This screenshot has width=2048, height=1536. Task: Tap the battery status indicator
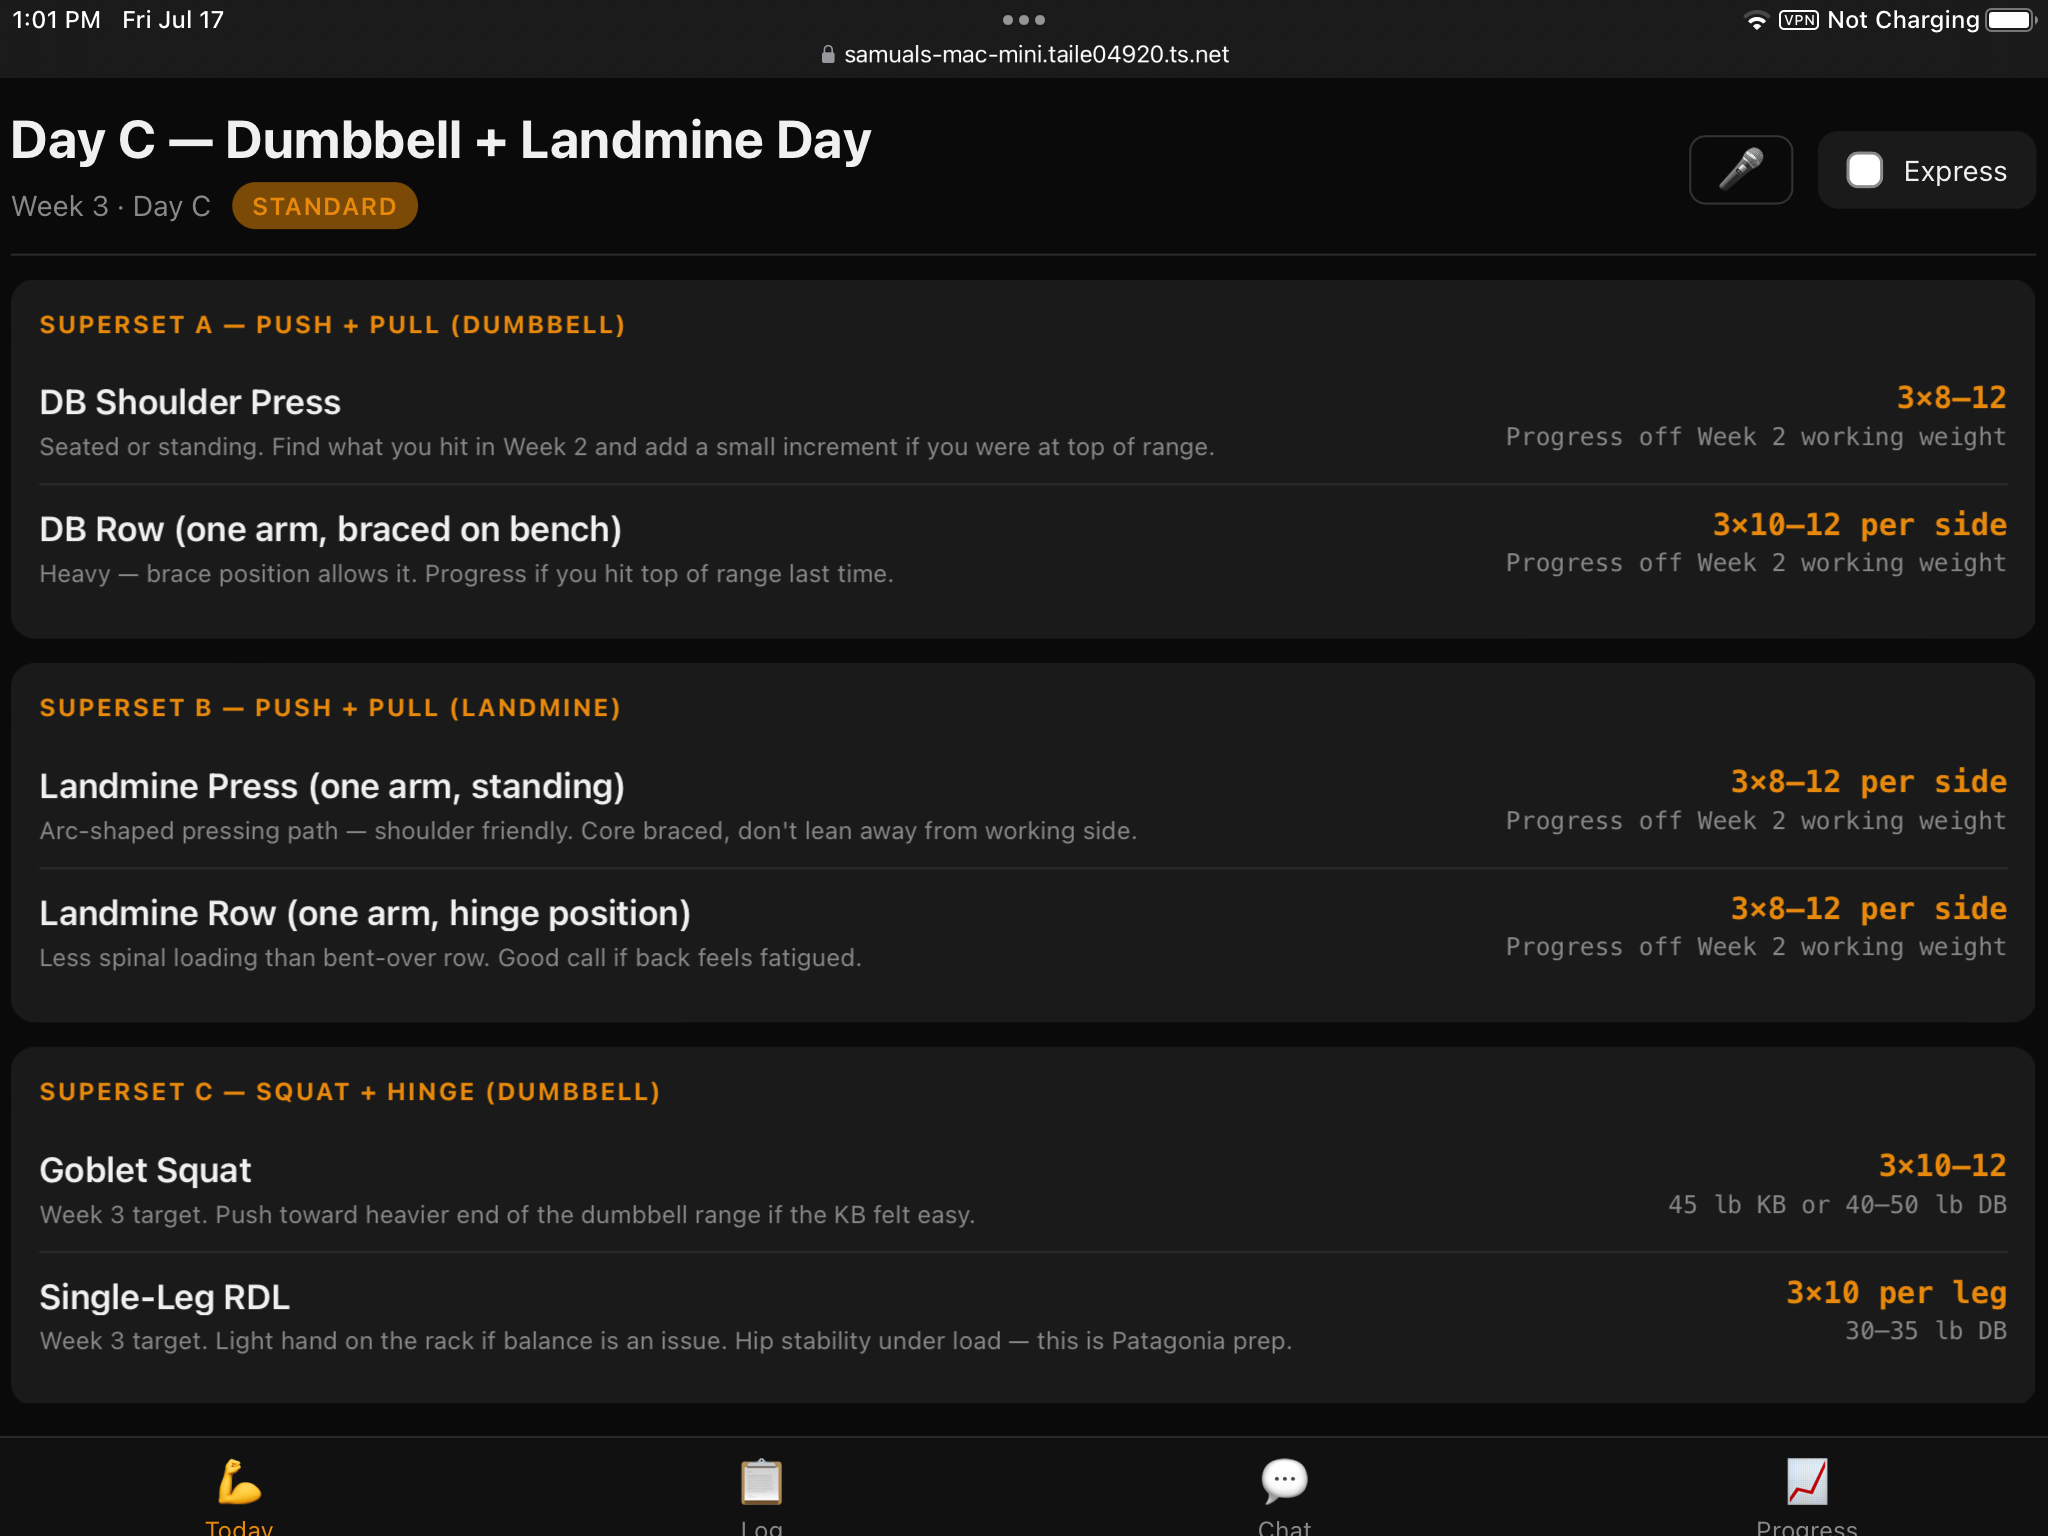pos(2011,20)
